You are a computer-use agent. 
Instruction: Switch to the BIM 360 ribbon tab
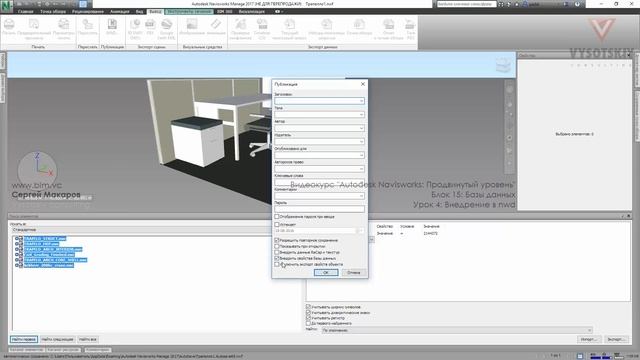(224, 11)
